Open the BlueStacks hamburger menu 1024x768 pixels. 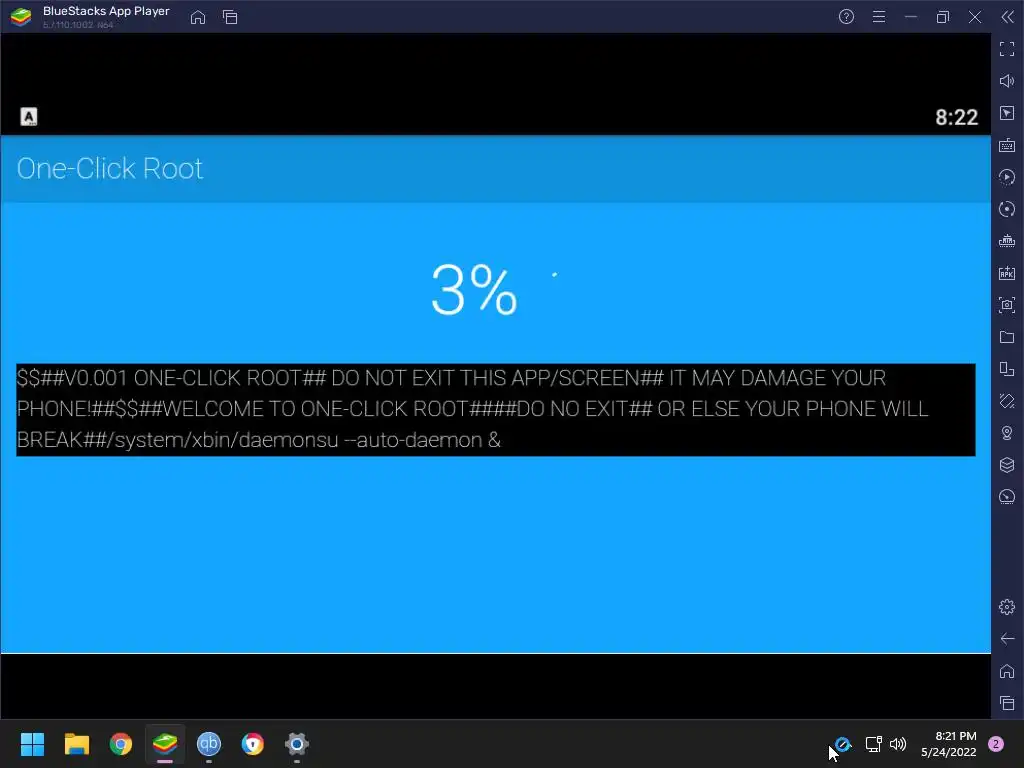click(879, 17)
